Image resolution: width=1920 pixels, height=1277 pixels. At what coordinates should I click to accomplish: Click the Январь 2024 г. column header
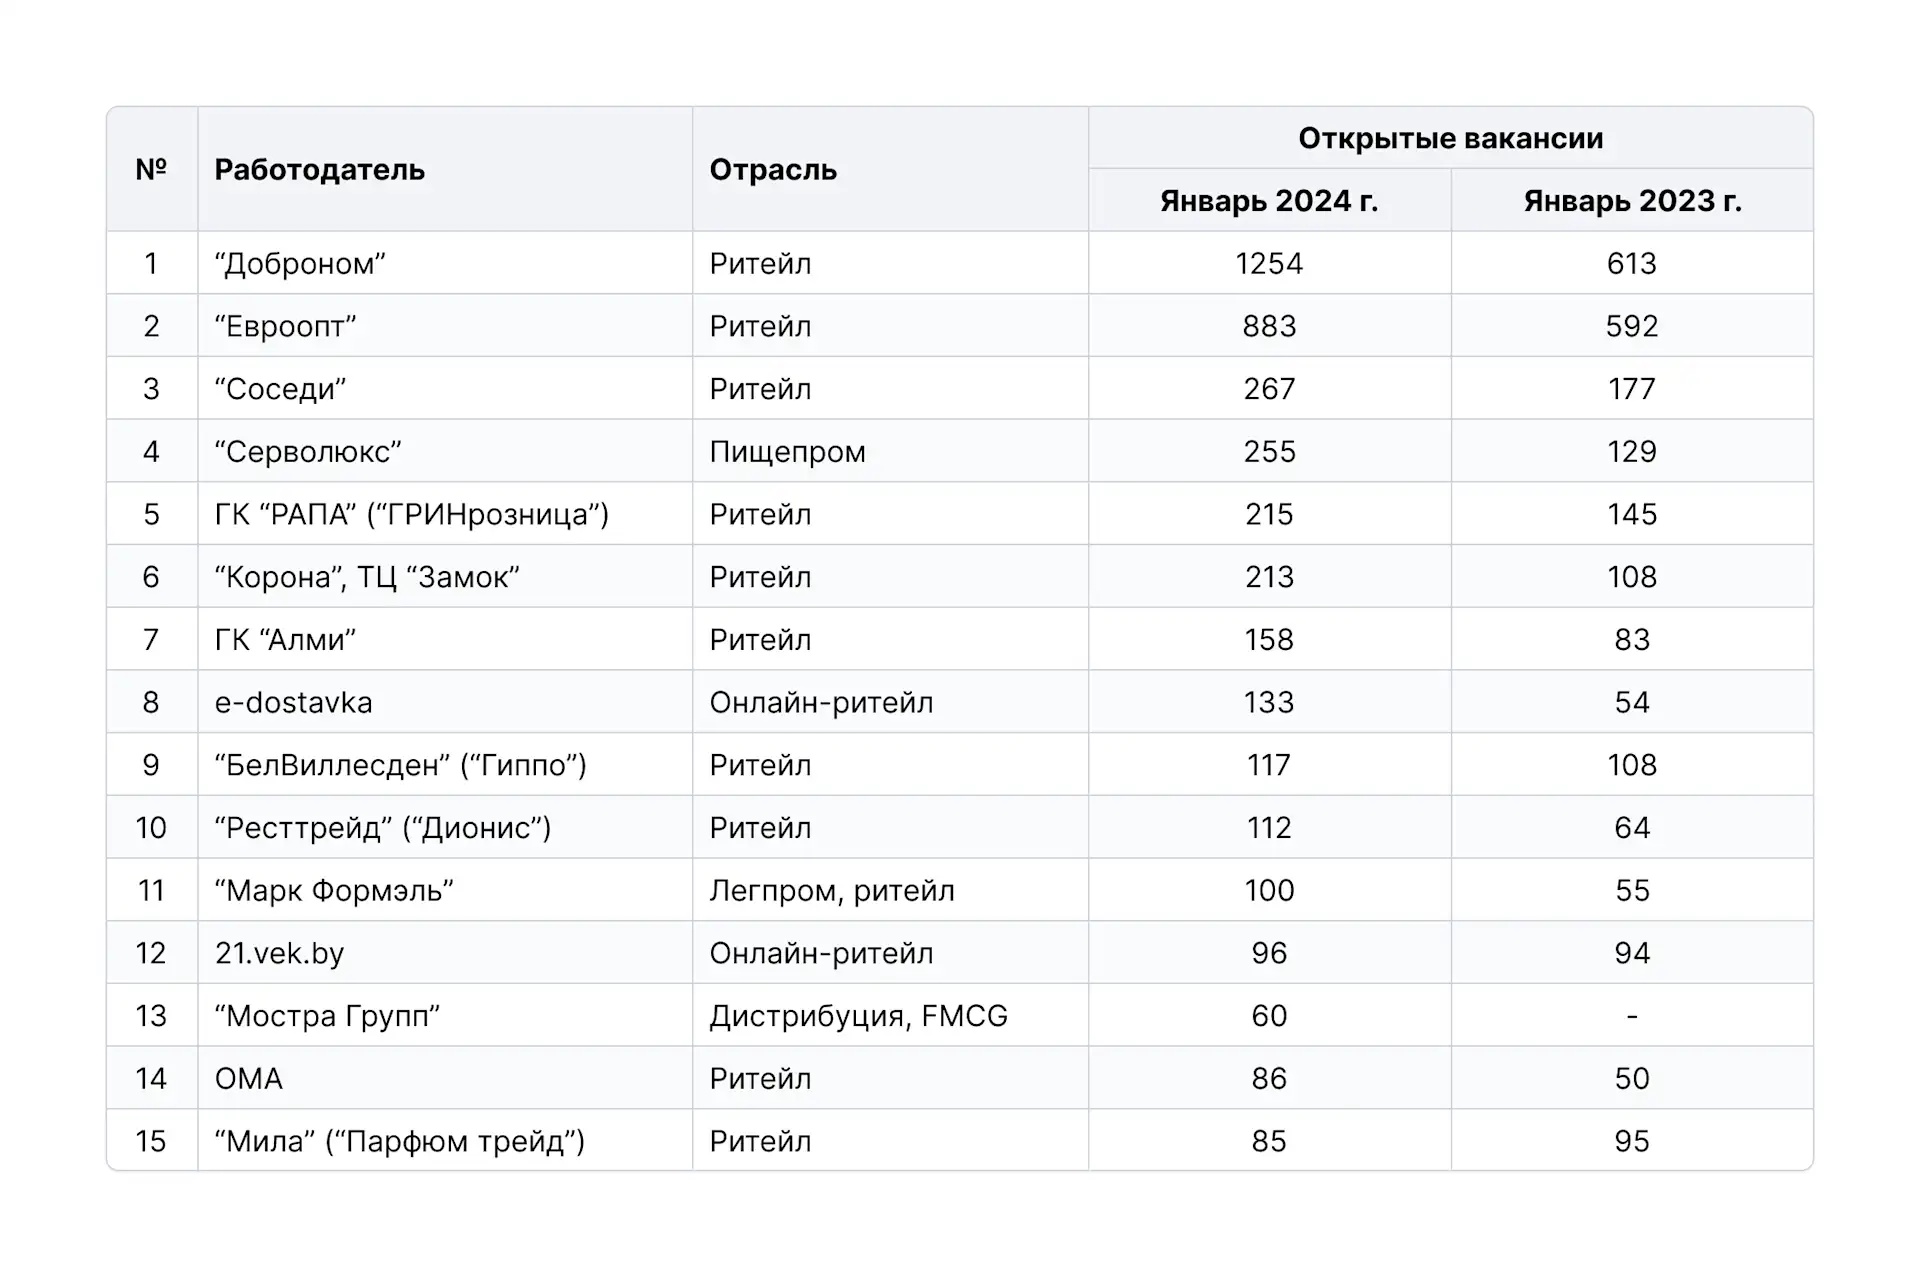pos(1269,201)
